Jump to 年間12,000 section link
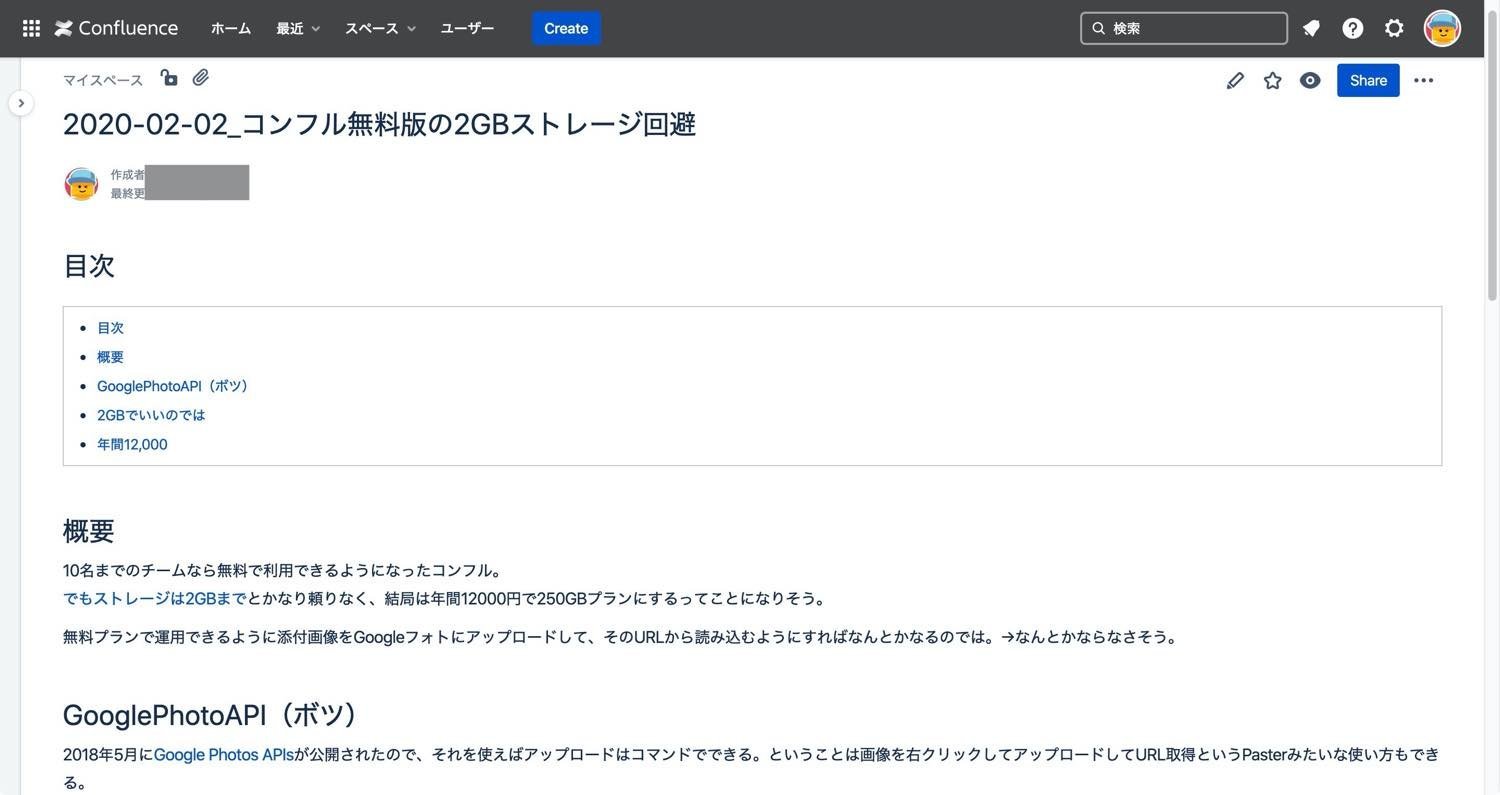The width and height of the screenshot is (1500, 795). pos(132,444)
